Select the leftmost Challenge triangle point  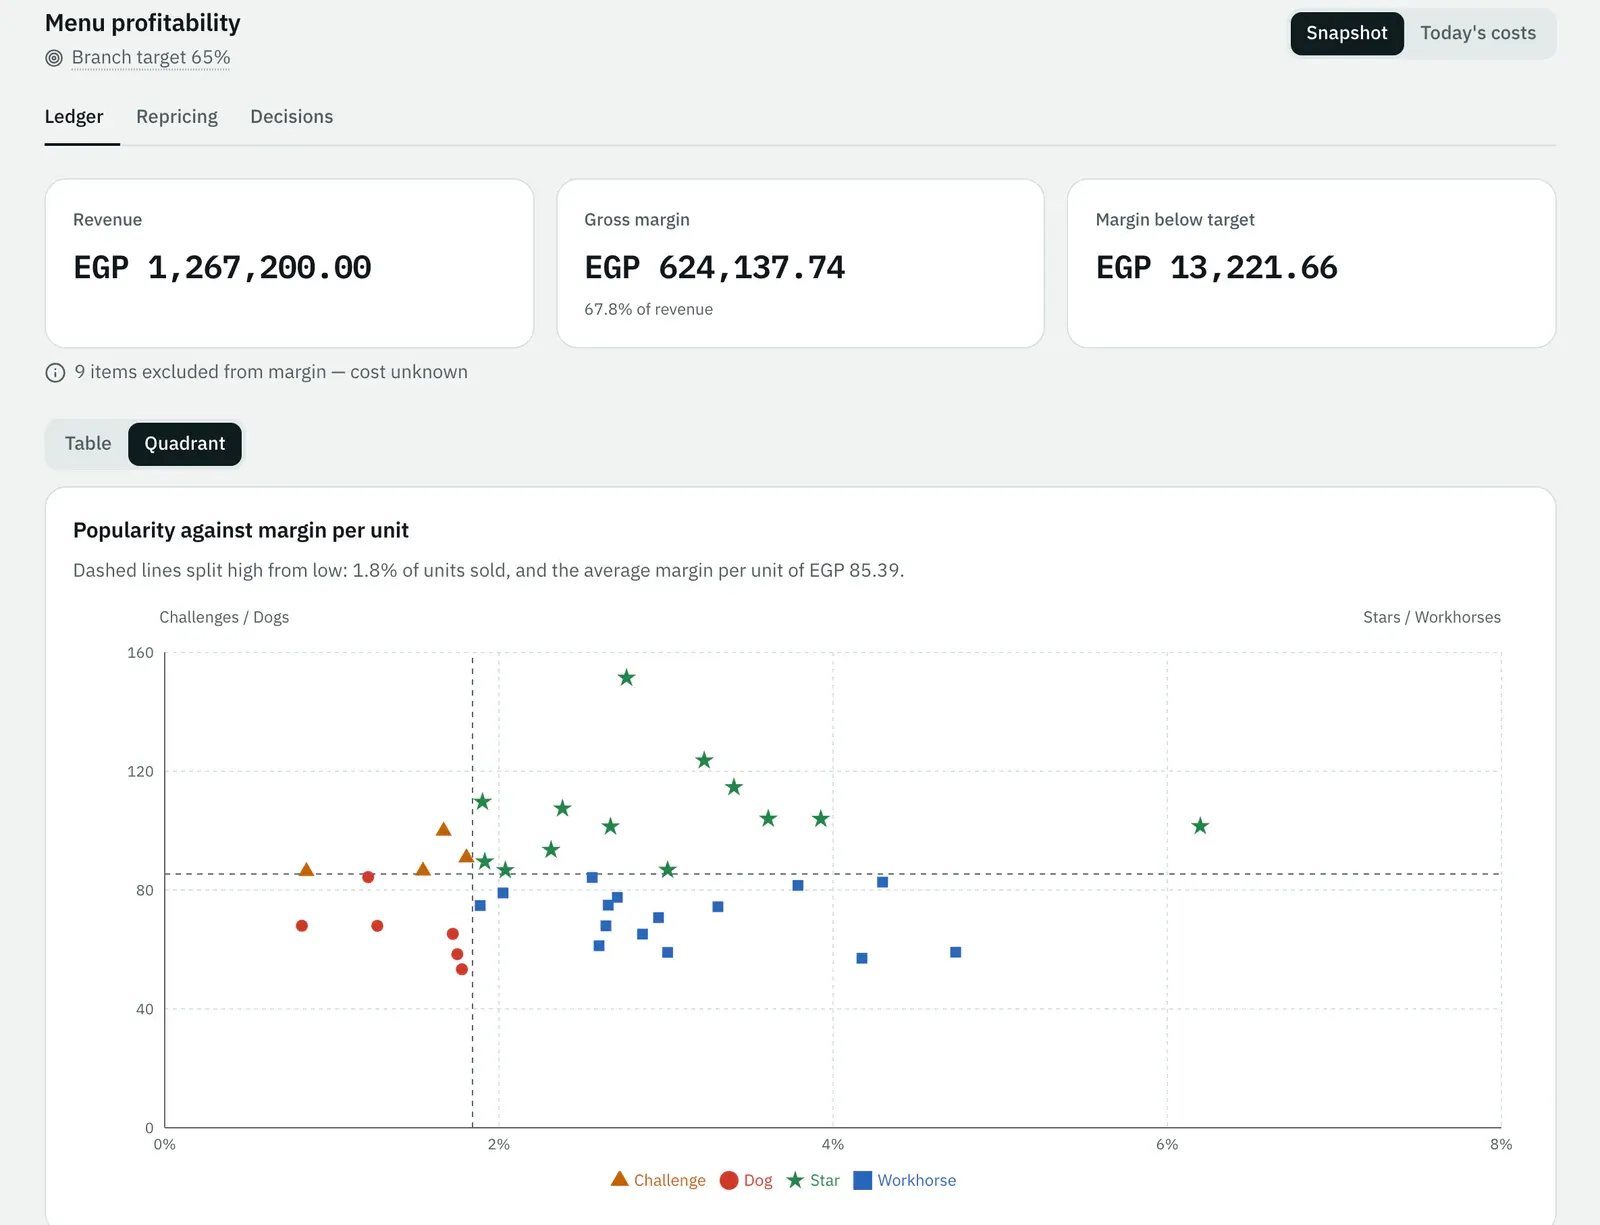pos(306,870)
